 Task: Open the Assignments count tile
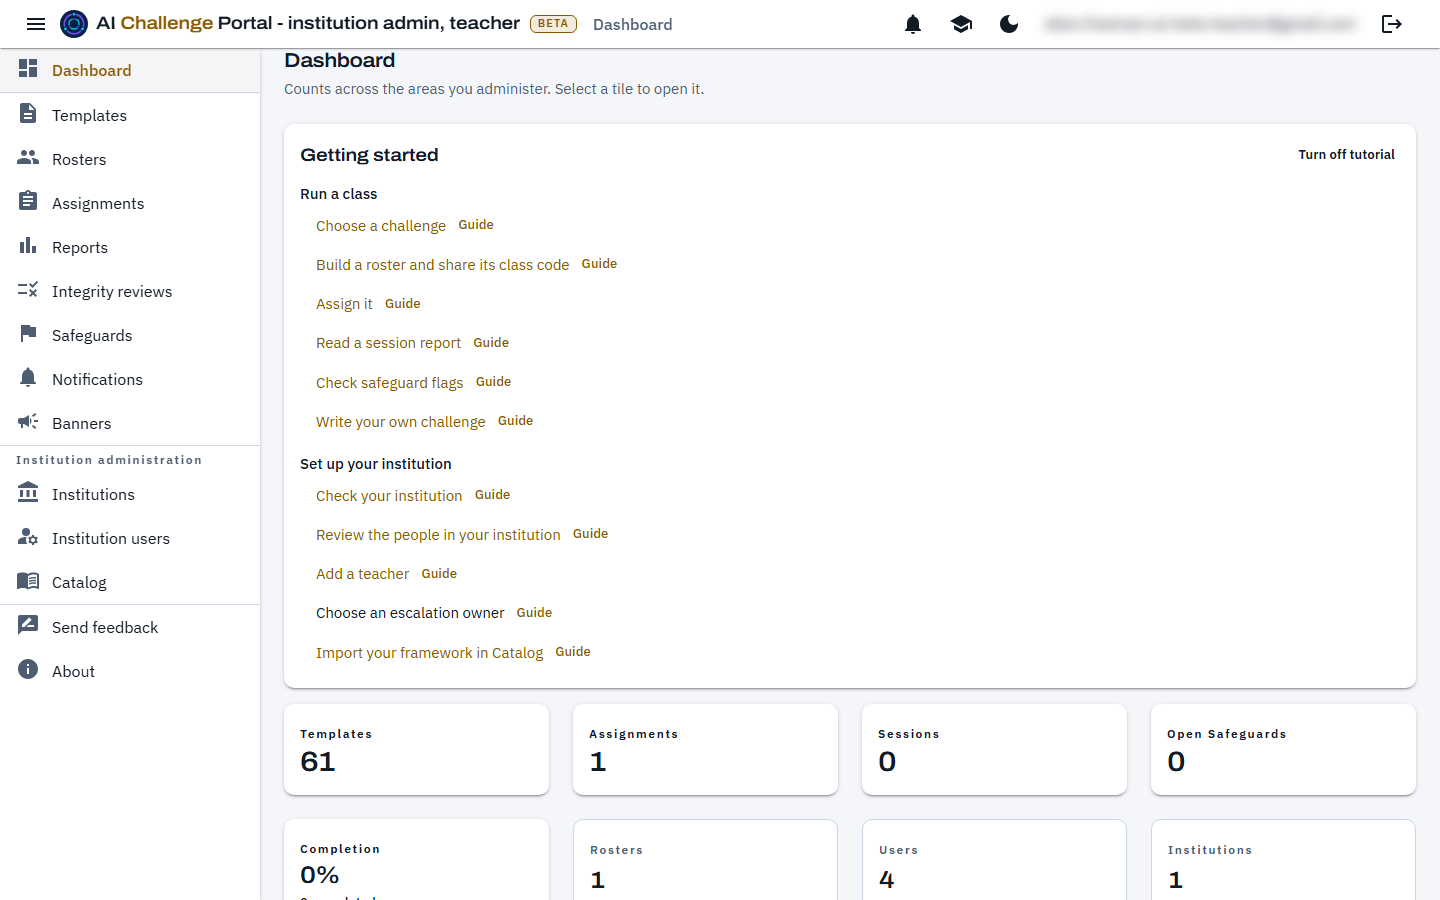pyautogui.click(x=705, y=750)
